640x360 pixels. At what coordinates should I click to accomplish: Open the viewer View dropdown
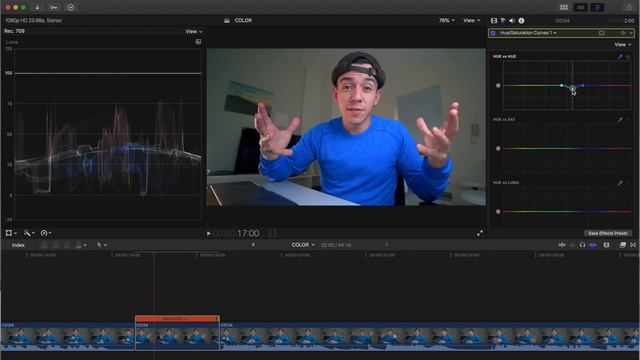471,20
